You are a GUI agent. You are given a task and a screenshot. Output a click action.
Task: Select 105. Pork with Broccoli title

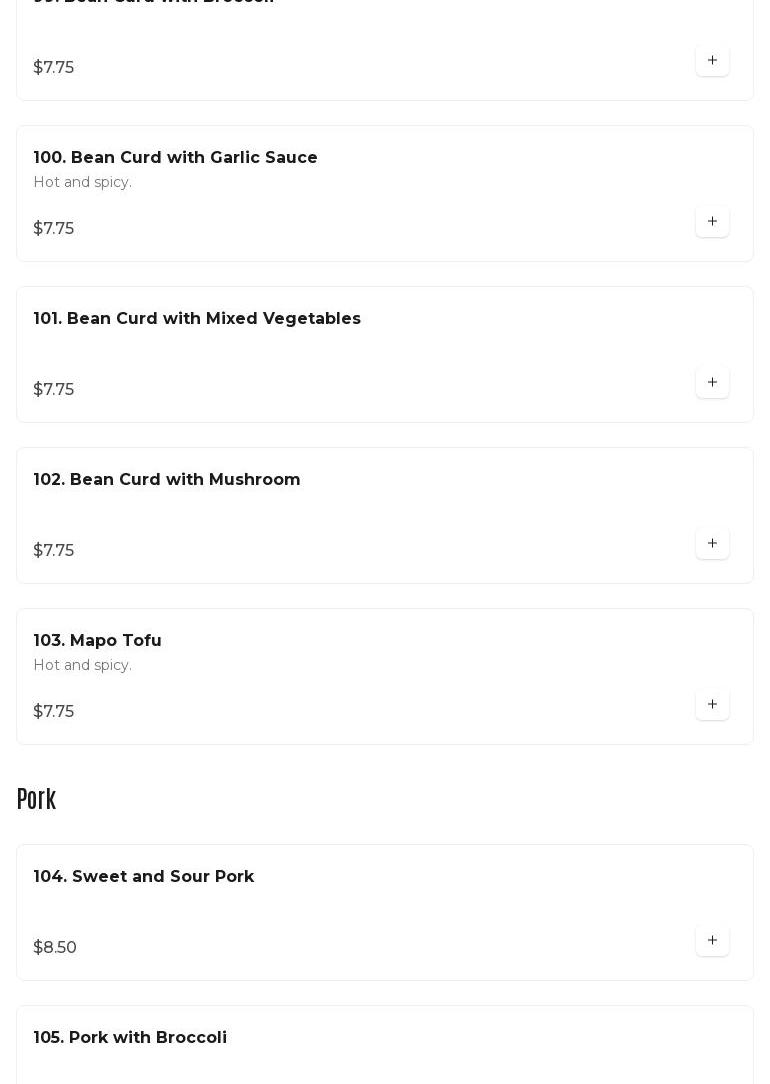tap(130, 1037)
